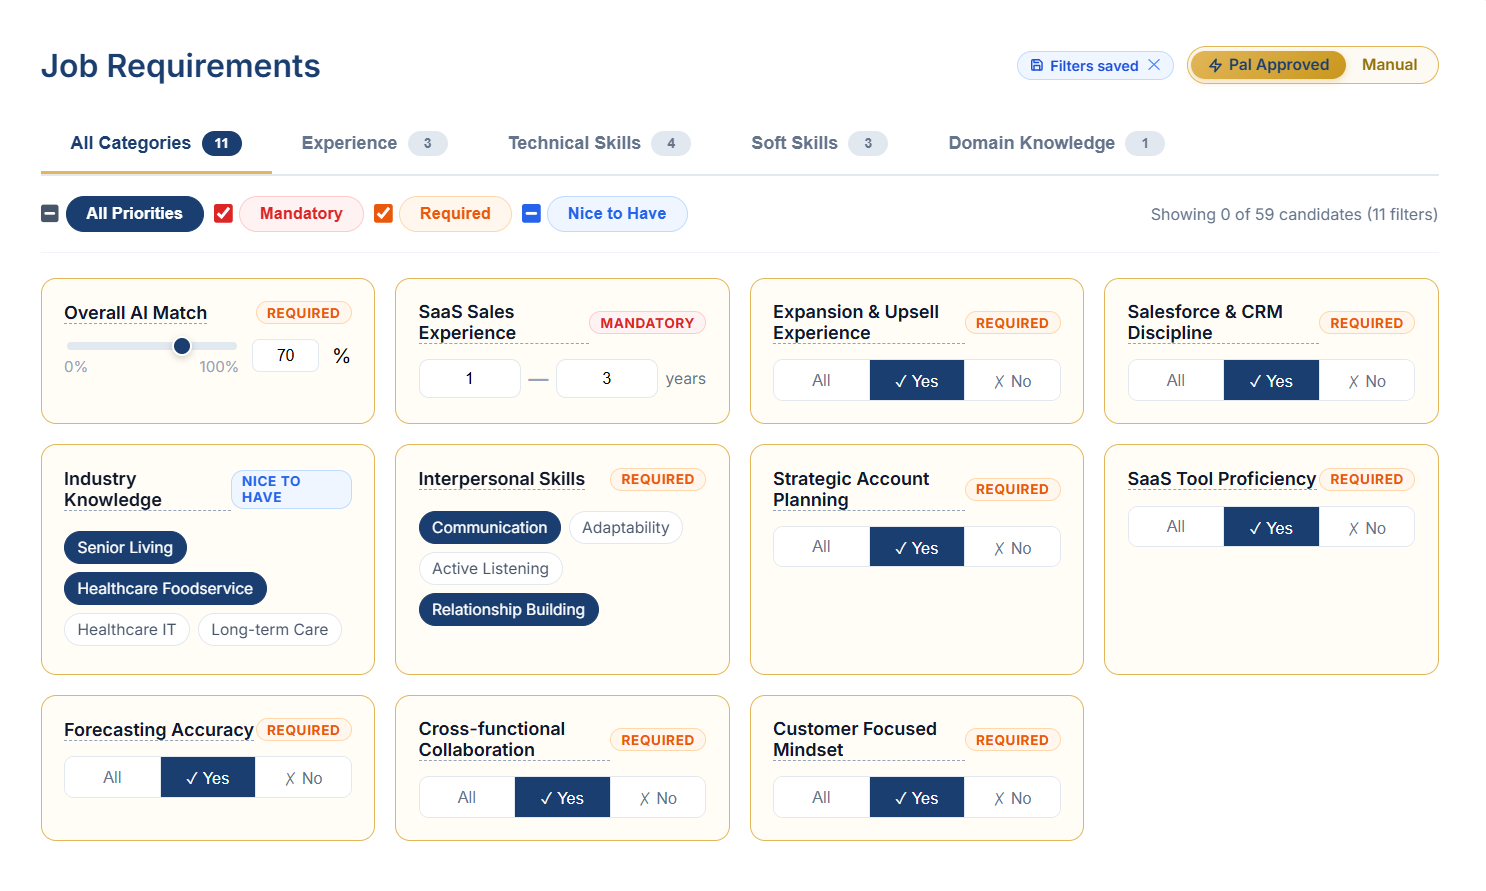
Task: Click the save icon in Filters saved badge
Action: 1037,66
